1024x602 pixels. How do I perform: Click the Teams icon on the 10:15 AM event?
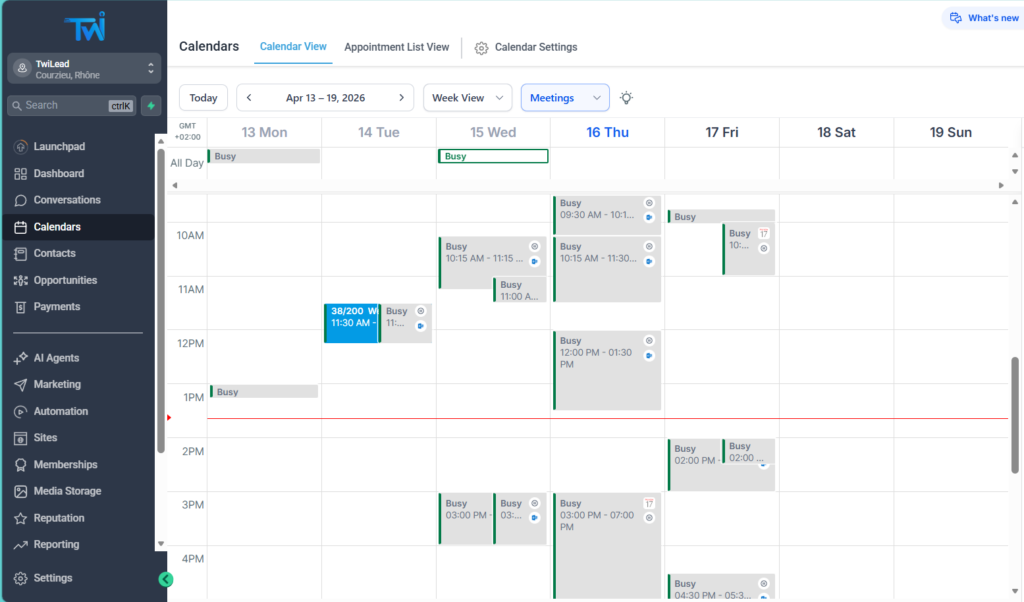tap(535, 261)
